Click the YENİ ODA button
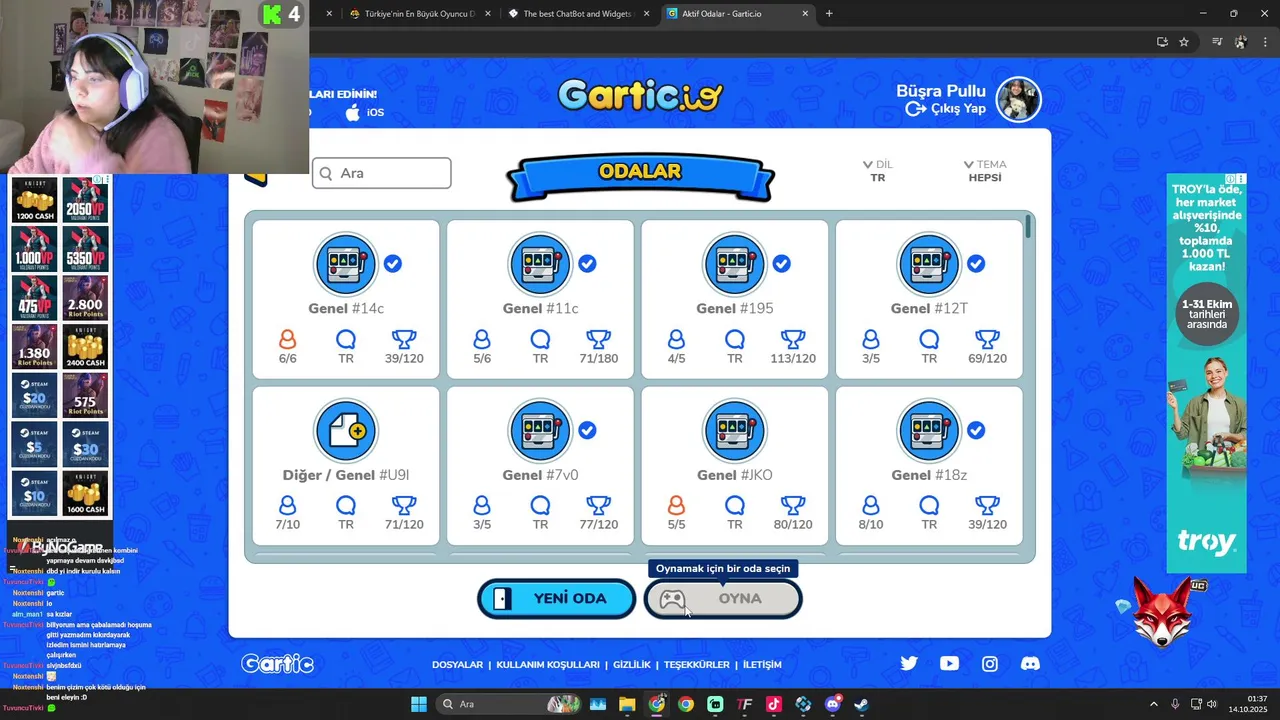 556,598
